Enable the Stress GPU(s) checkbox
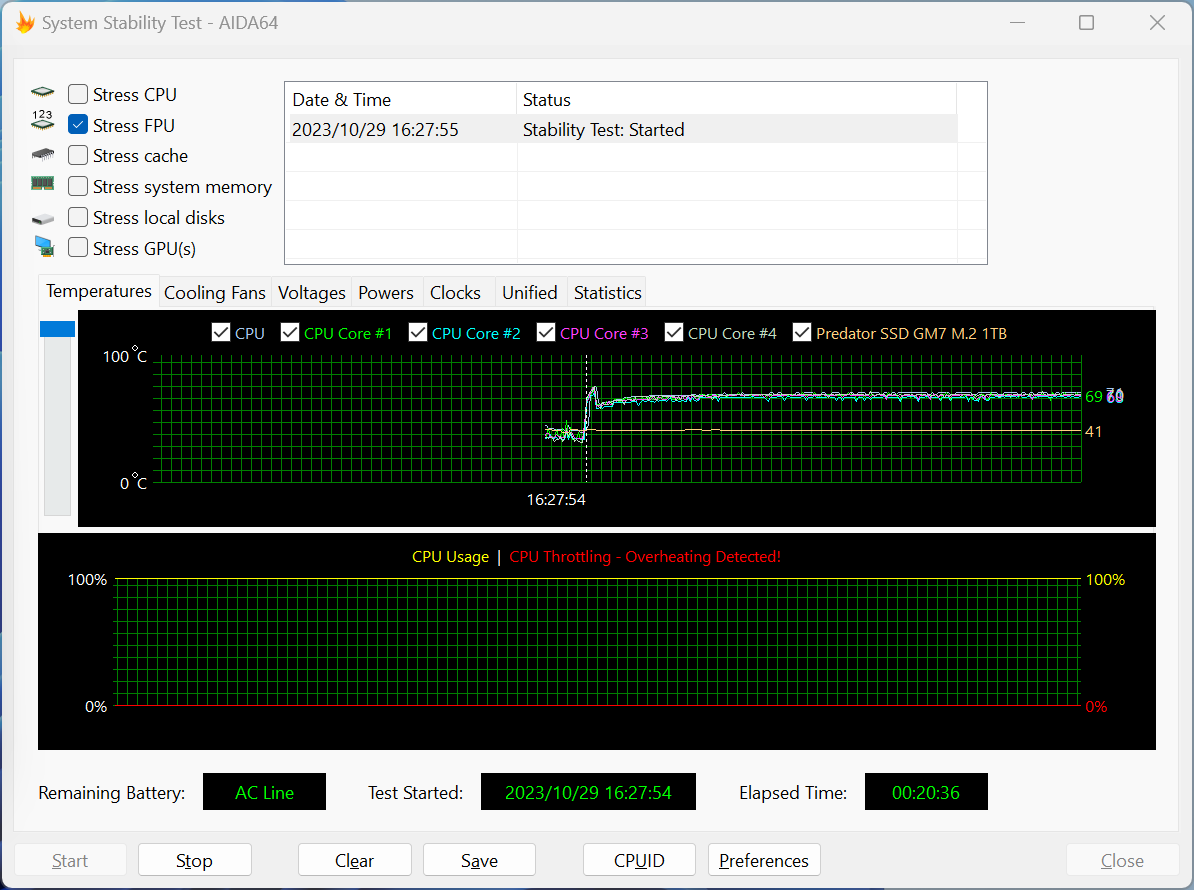This screenshot has height=890, width=1194. (78, 248)
